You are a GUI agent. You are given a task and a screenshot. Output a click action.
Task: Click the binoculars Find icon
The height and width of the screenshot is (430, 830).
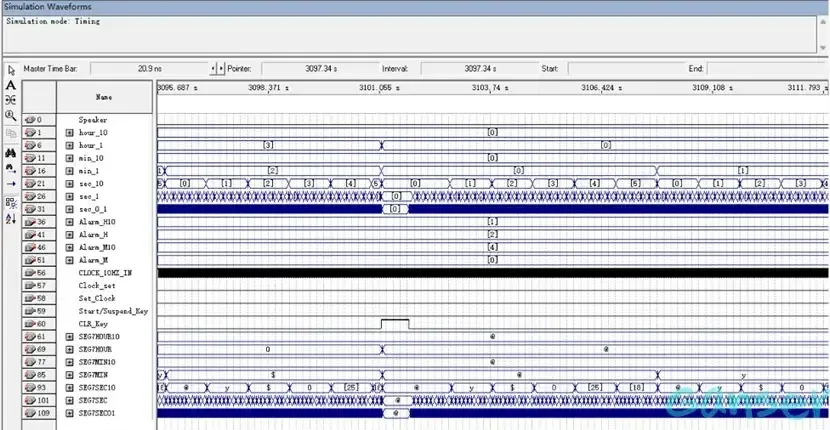pyautogui.click(x=10, y=153)
